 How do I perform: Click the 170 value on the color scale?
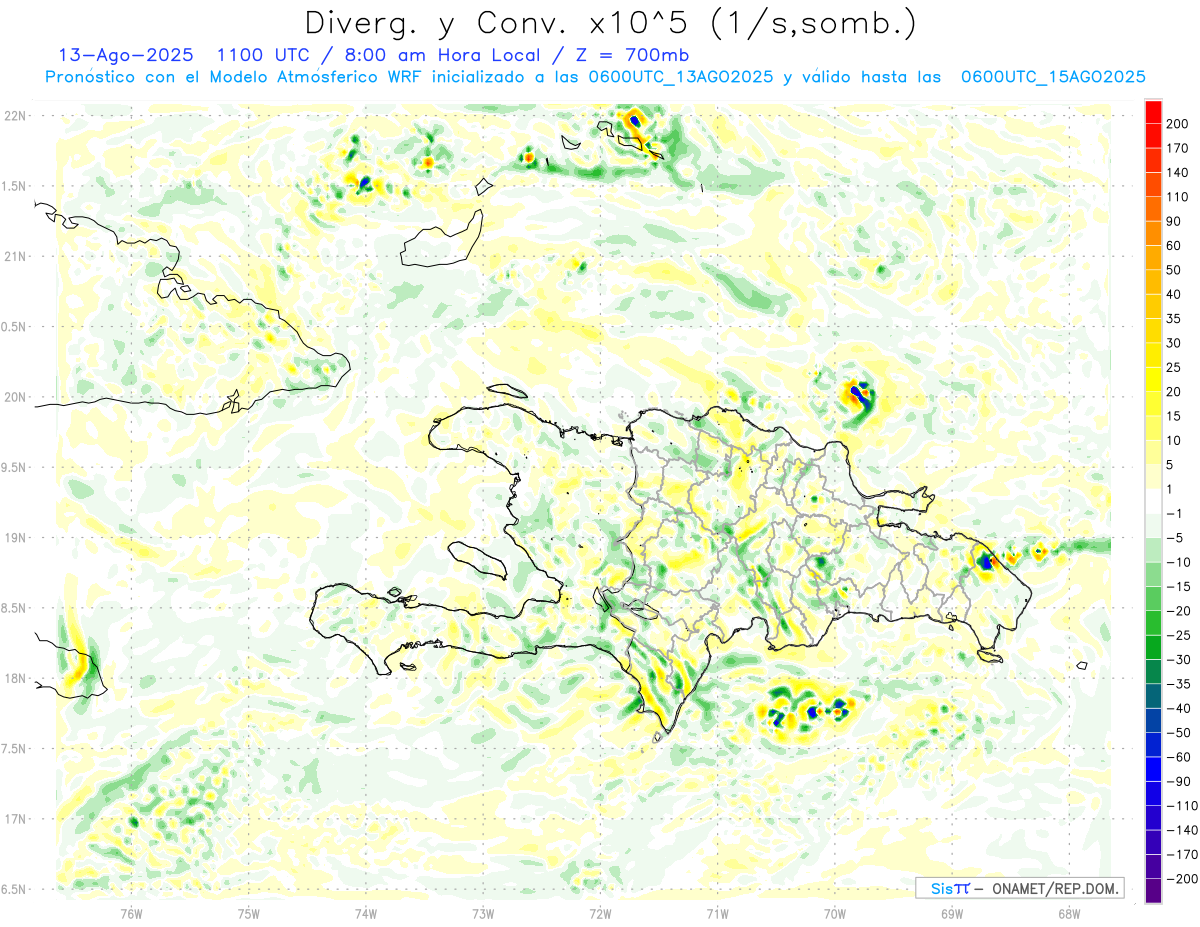(x=1177, y=148)
